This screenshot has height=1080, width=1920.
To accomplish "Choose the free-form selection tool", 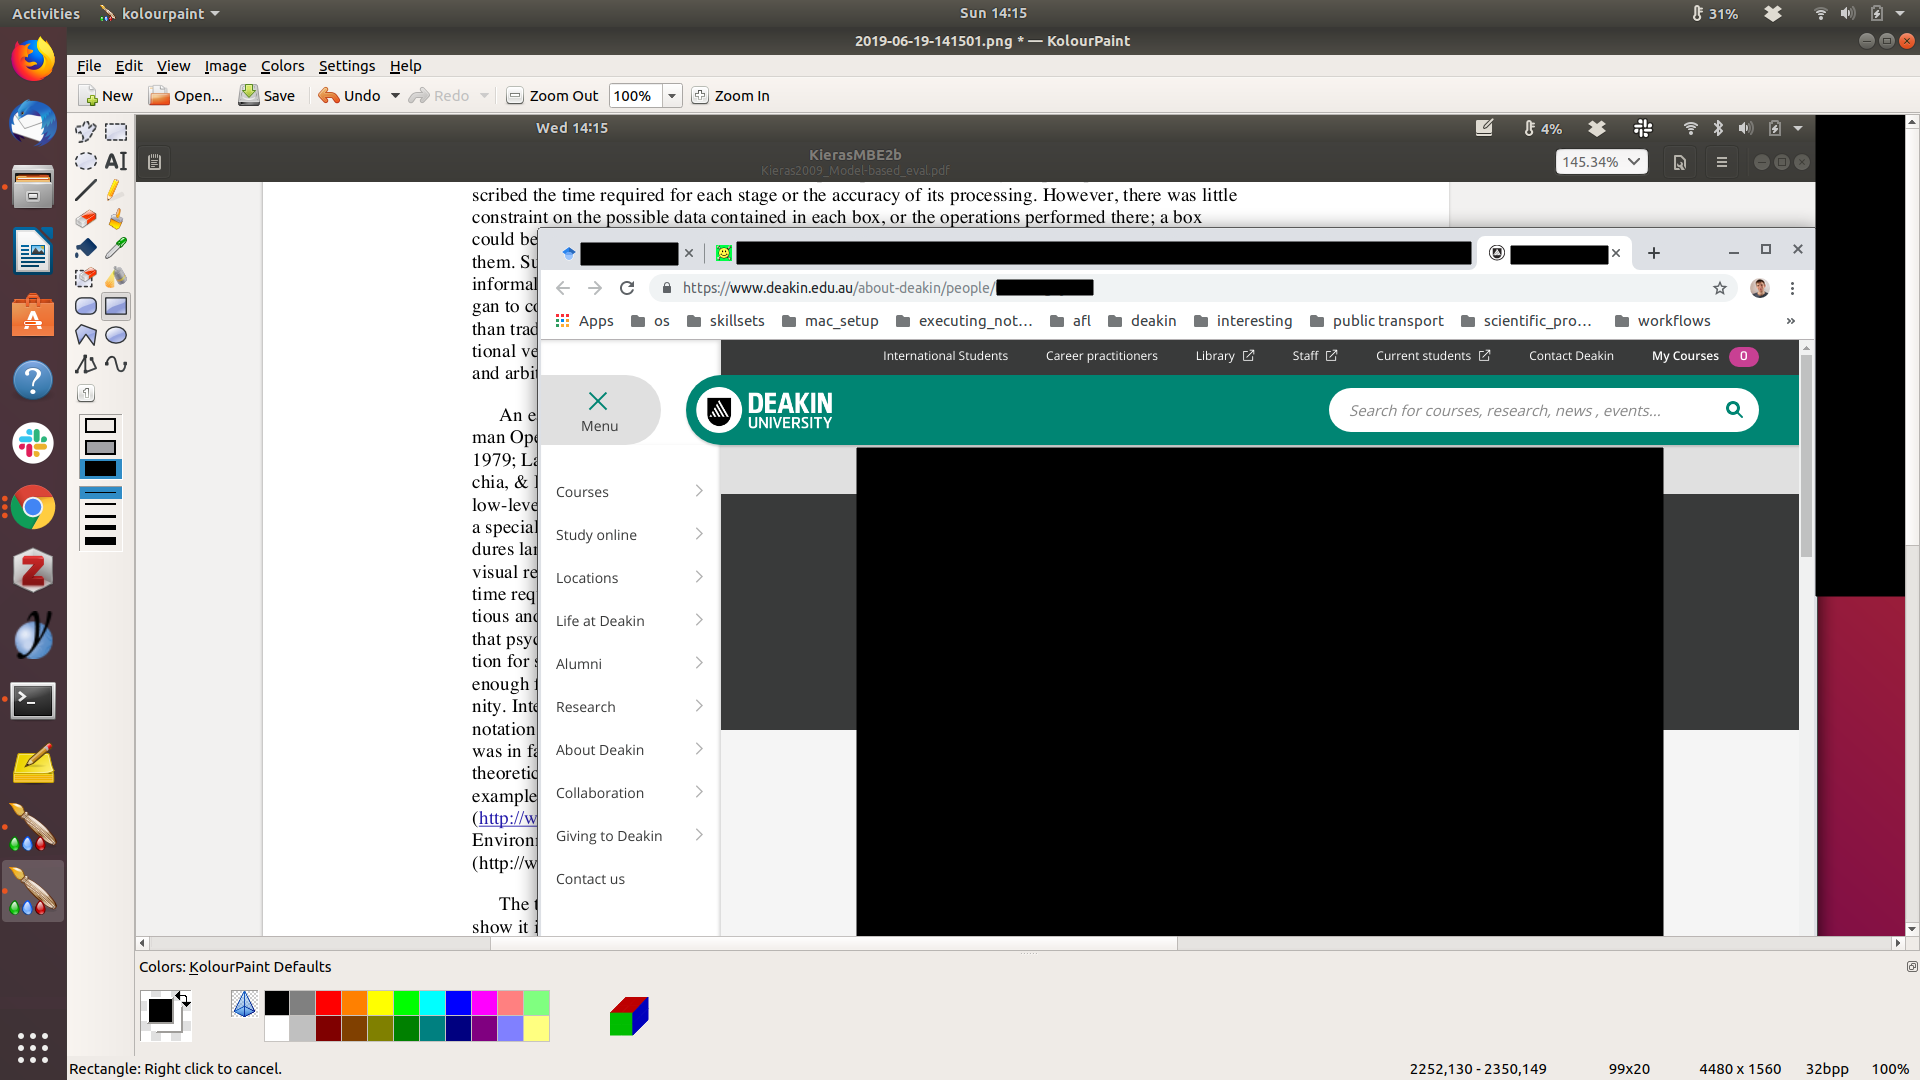I will [86, 132].
